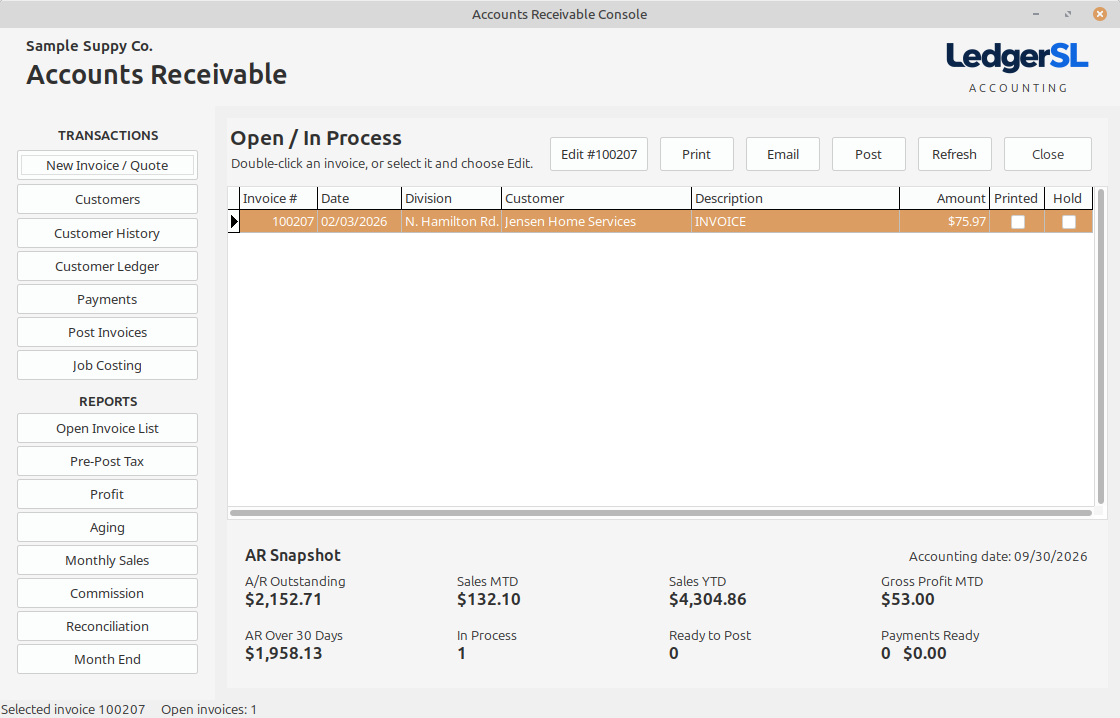Screen dimensions: 1120x718
Task: Refresh the open invoice list
Action: pyautogui.click(x=954, y=154)
